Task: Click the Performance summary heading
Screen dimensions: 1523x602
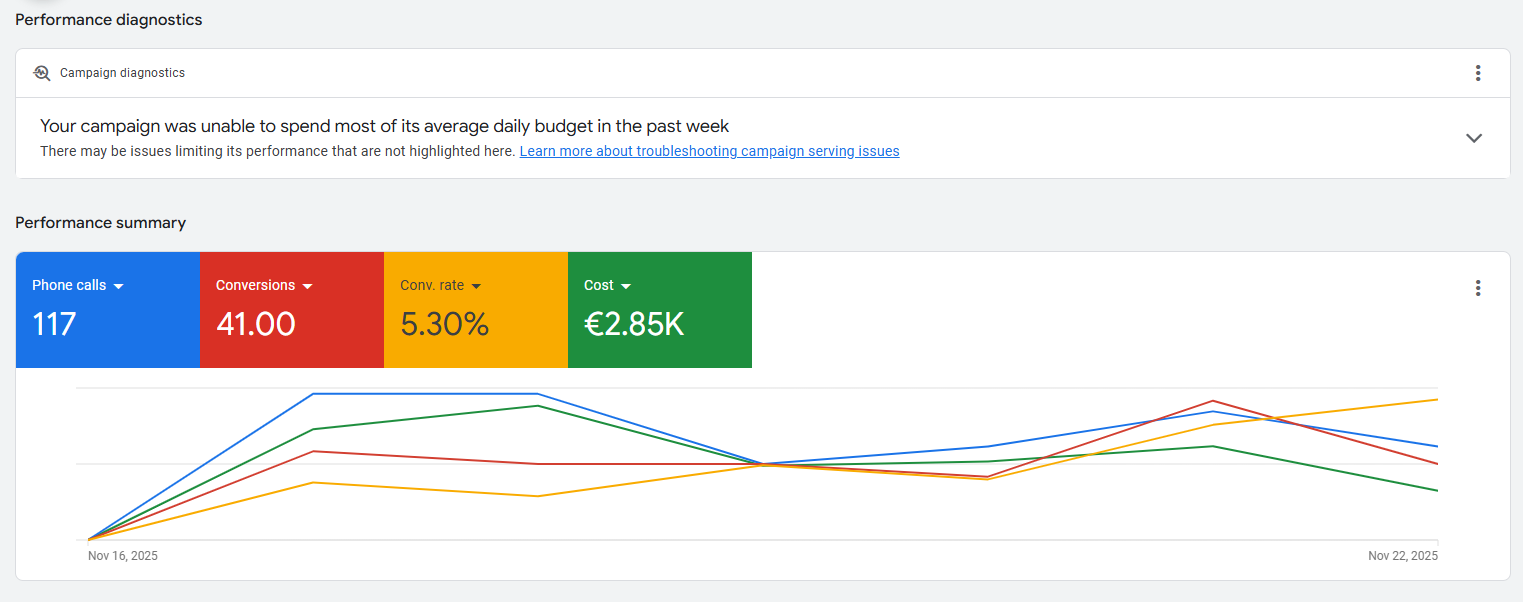Action: click(100, 222)
